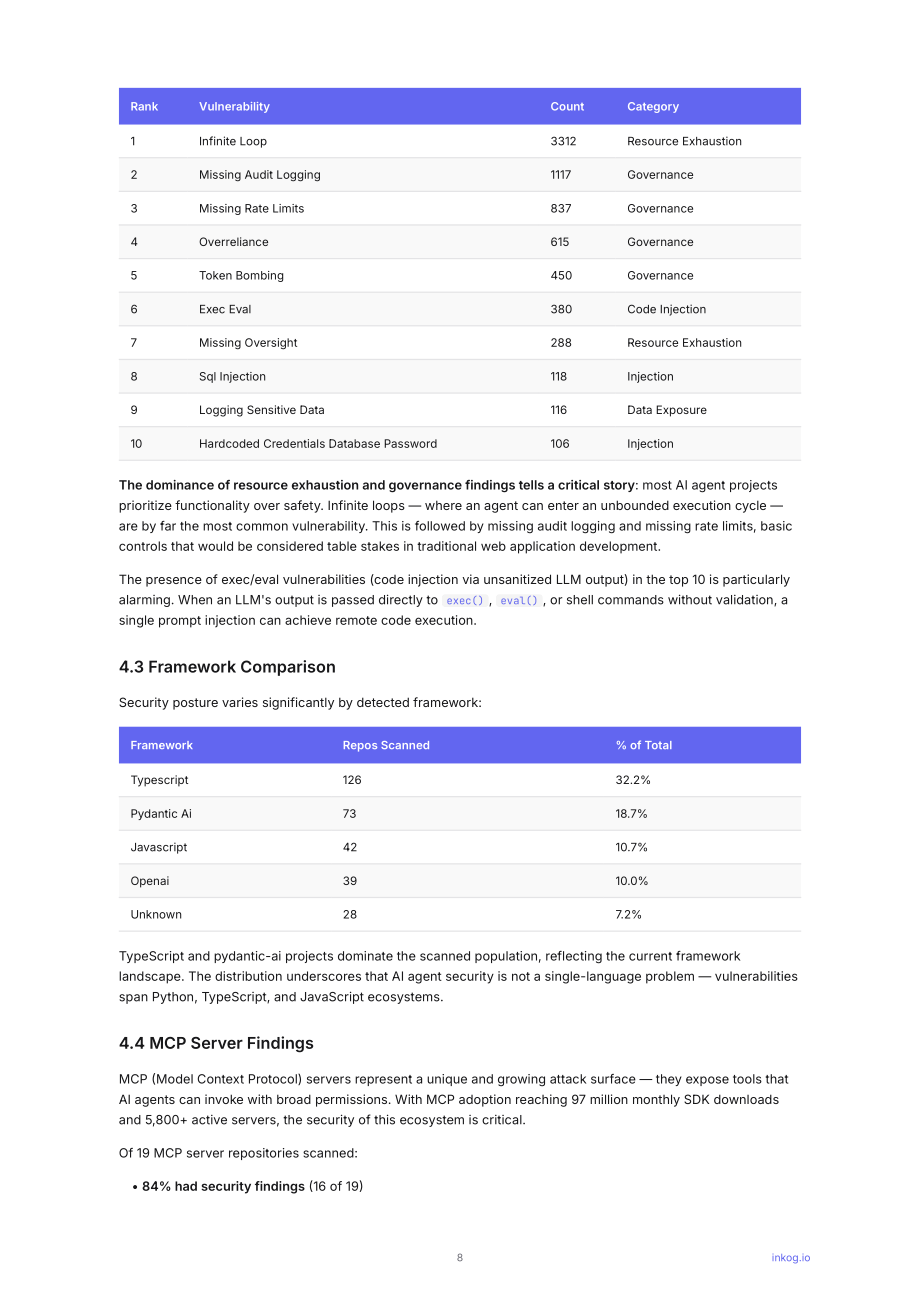Click the 4.3 Framework Comparison heading

227,667
